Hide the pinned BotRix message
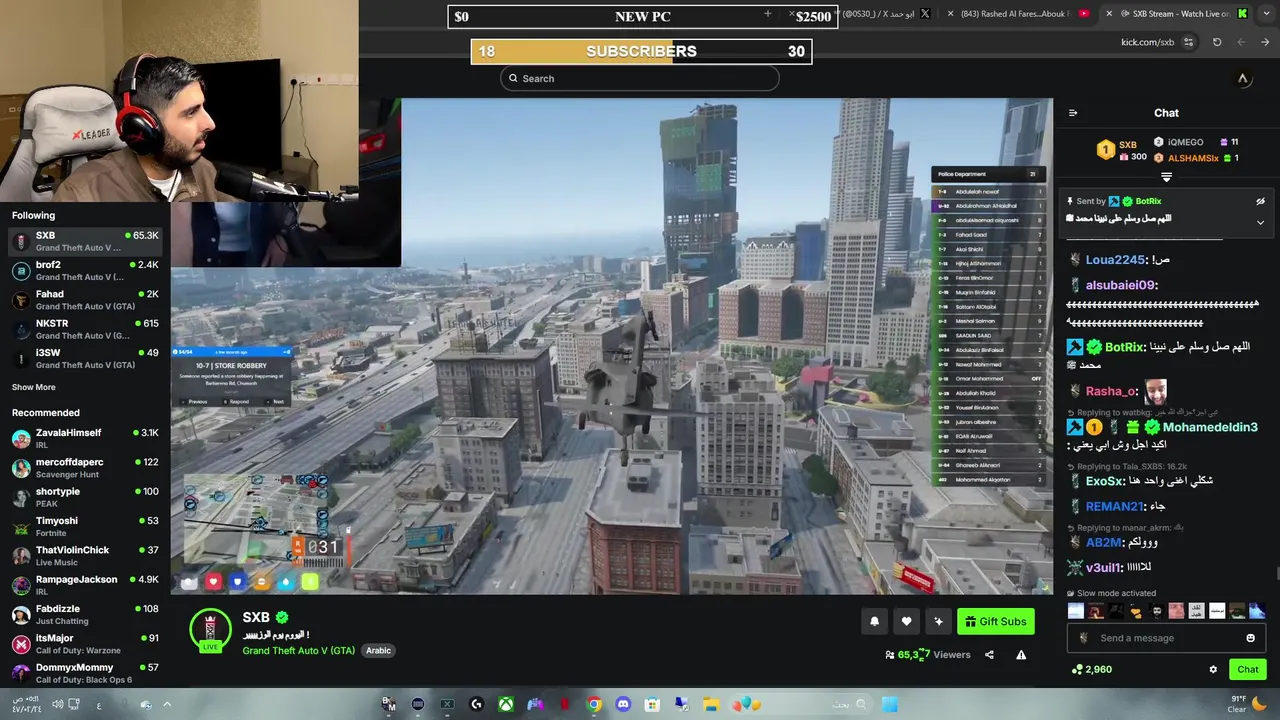Screen dimensions: 1280x720 tap(1260, 201)
